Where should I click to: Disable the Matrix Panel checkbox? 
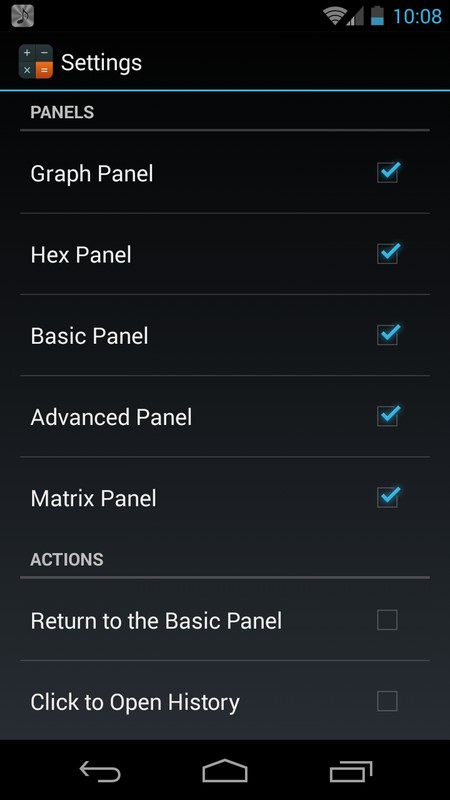coord(388,497)
